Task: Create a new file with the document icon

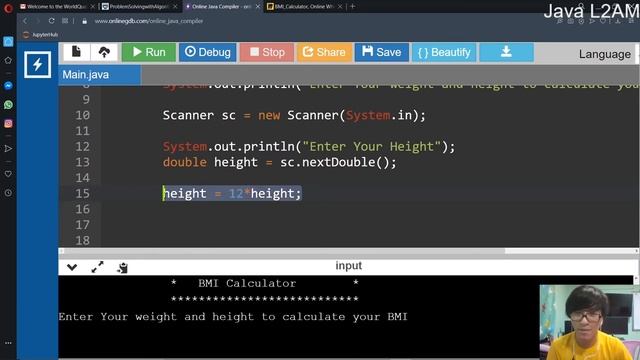Action: point(76,52)
